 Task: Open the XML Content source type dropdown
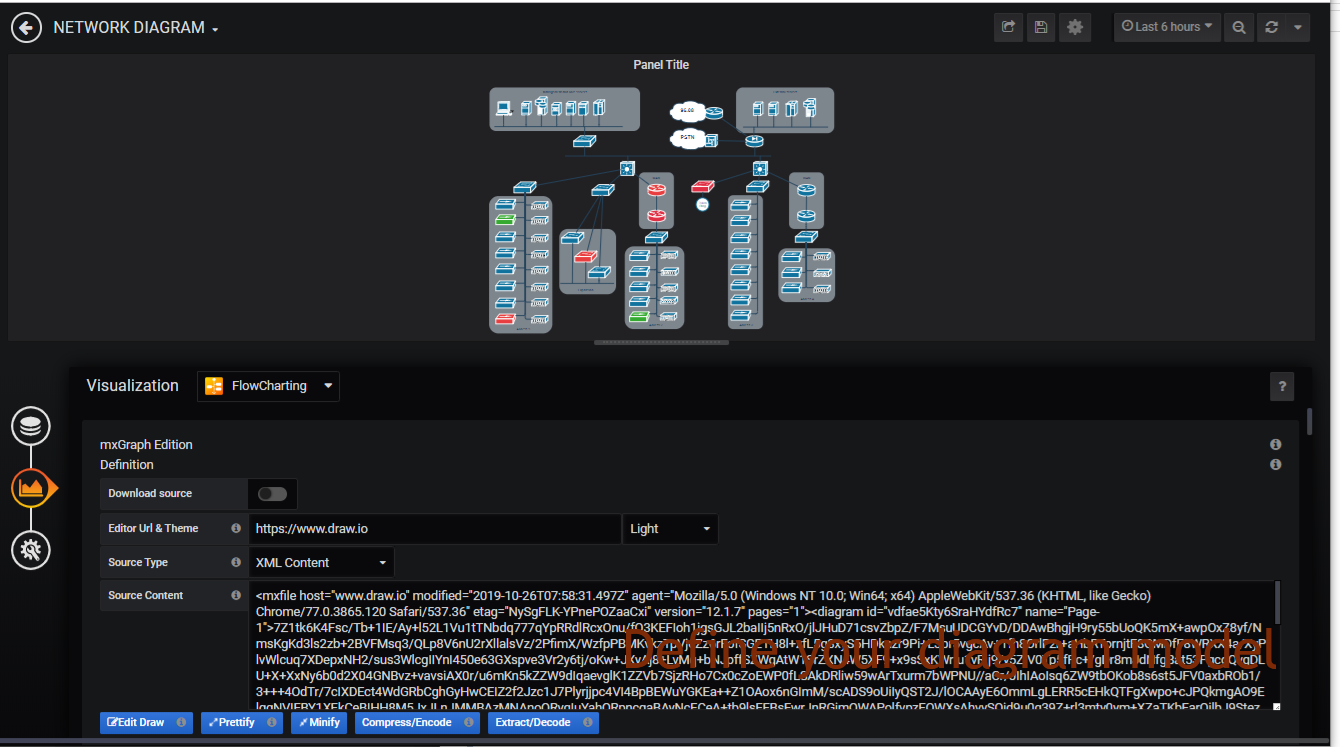(x=321, y=563)
